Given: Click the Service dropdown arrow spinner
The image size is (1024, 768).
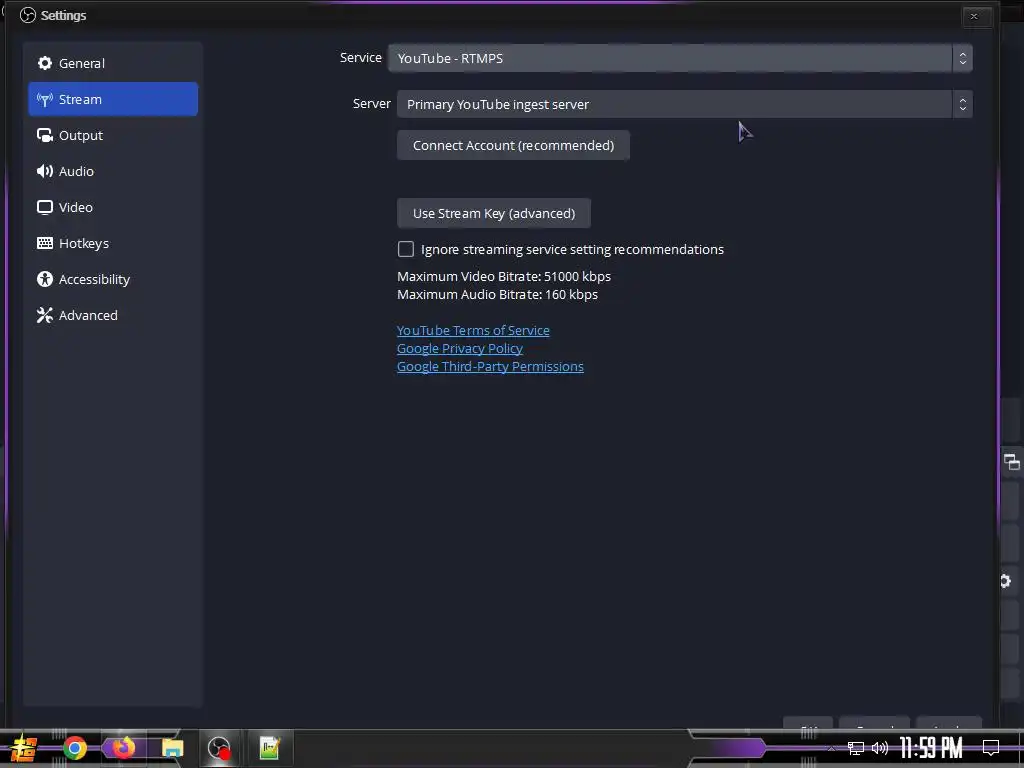Looking at the screenshot, I should pyautogui.click(x=962, y=58).
